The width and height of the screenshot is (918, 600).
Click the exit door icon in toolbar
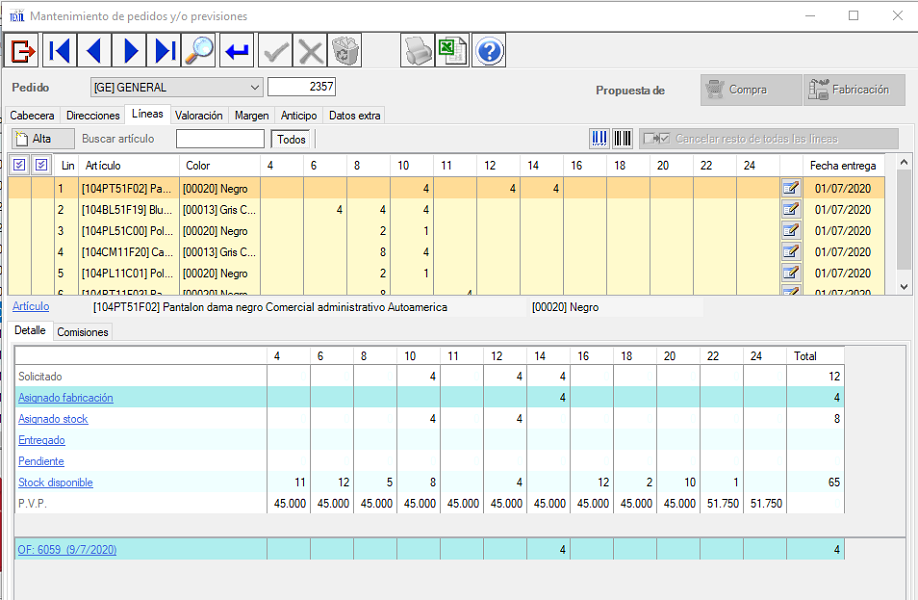23,50
